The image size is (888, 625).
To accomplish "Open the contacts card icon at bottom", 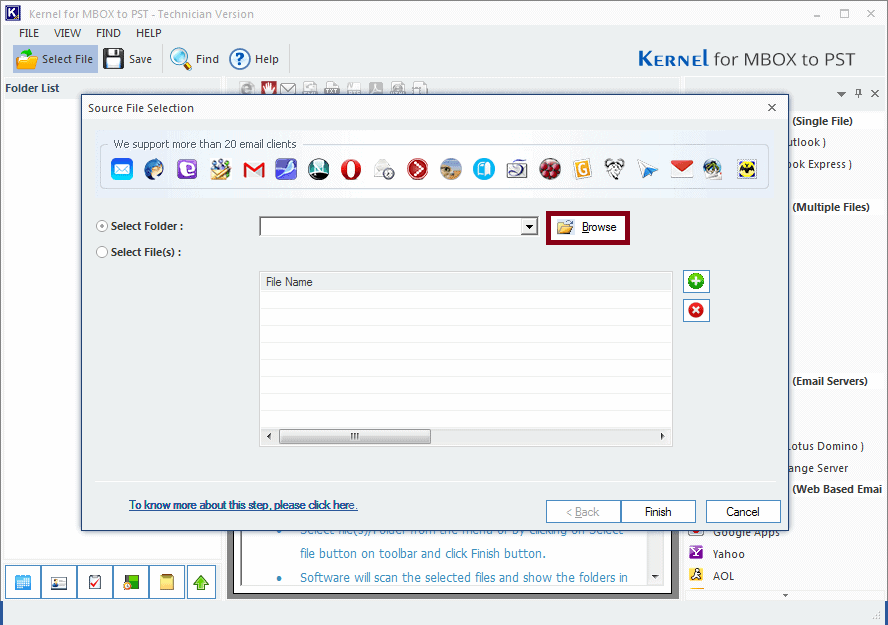I will (59, 582).
